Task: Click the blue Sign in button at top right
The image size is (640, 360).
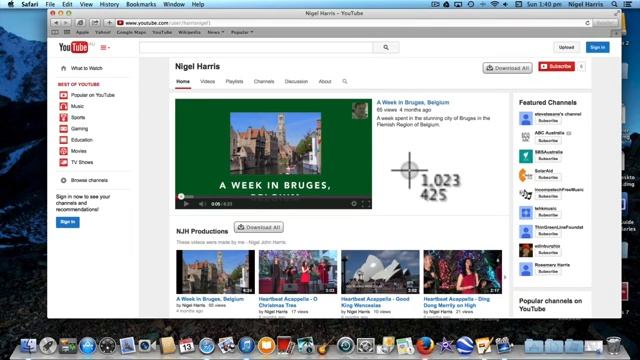Action: (x=598, y=47)
